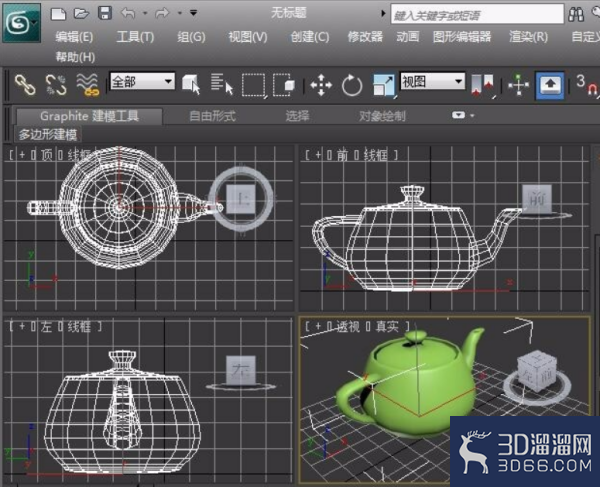The image size is (600, 487).
Task: Open the quick access toolbar customize arrow
Action: tap(194, 13)
